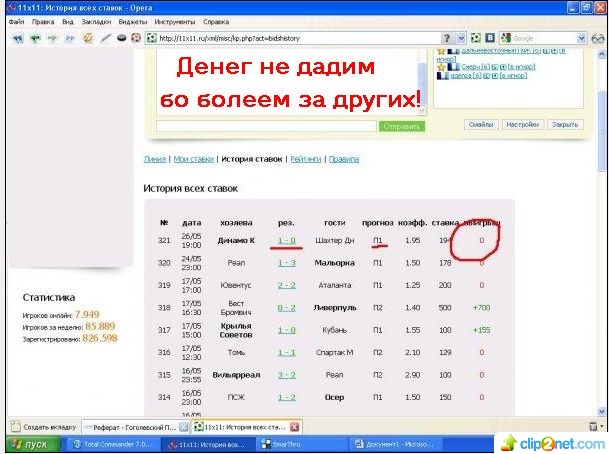
Task: Click the forward arrow toolbar icon
Action: pyautogui.click(x=52, y=38)
